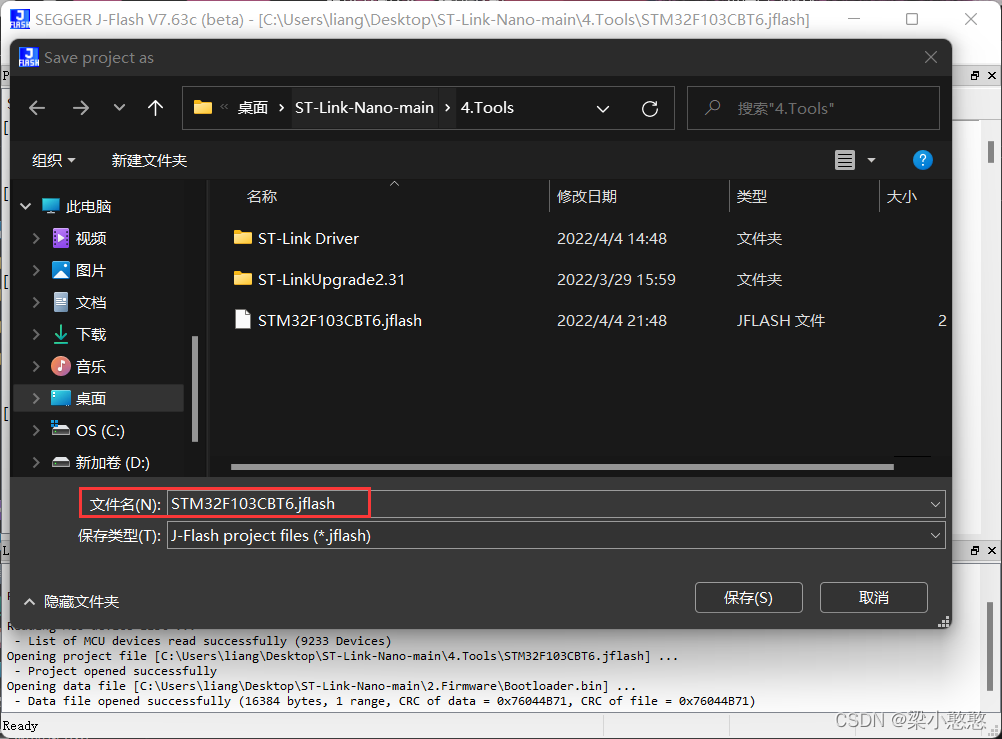Collapse the 此电脑 tree node
1002x739 pixels.
26,206
